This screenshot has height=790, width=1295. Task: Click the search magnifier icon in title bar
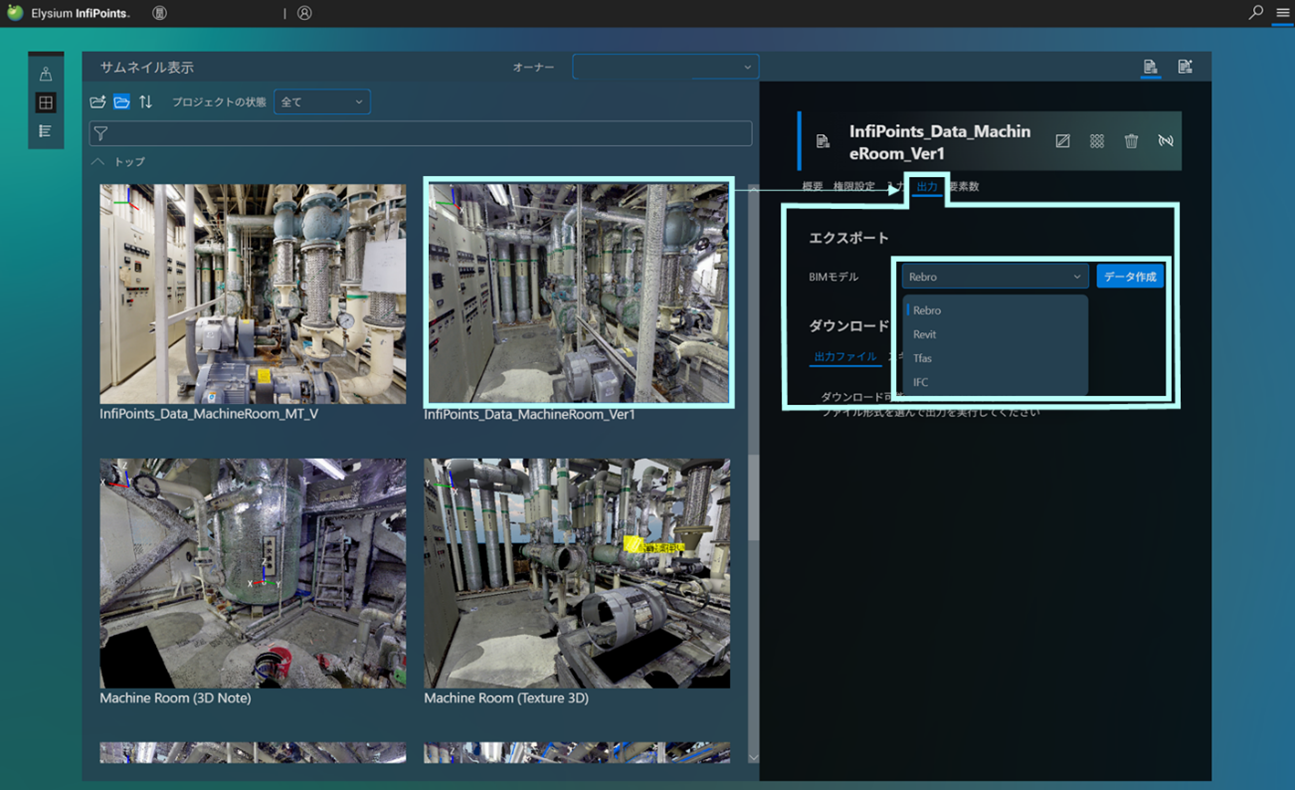point(1256,13)
